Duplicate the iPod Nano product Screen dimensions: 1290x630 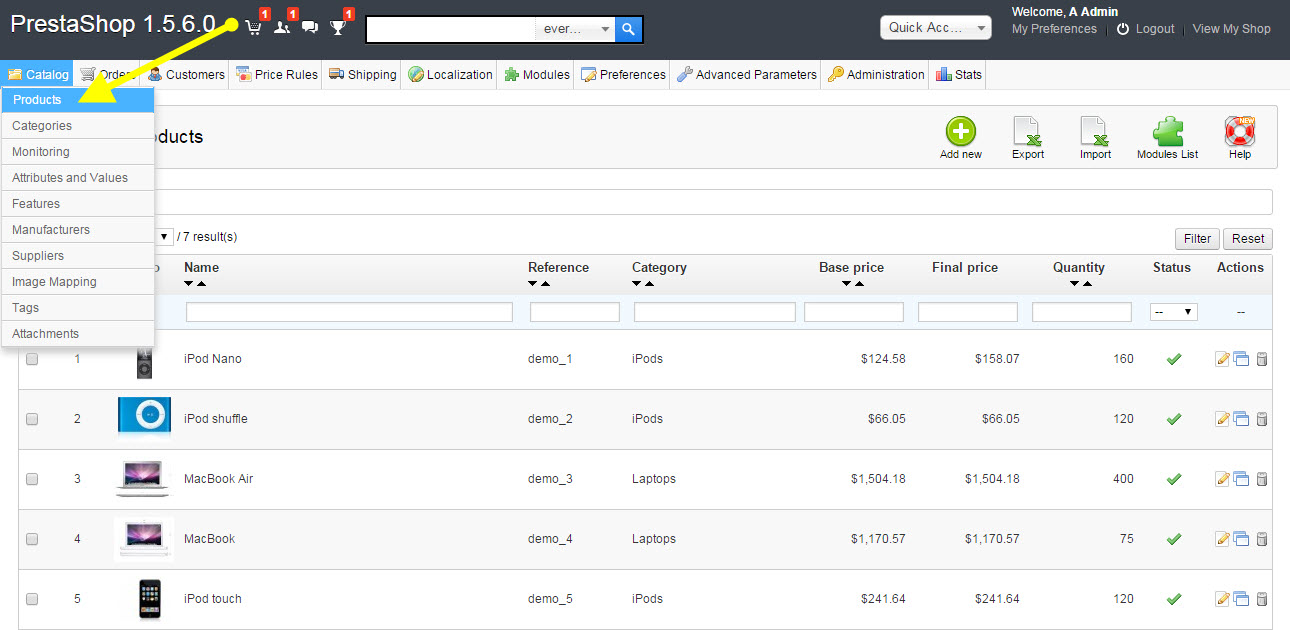coord(1241,359)
